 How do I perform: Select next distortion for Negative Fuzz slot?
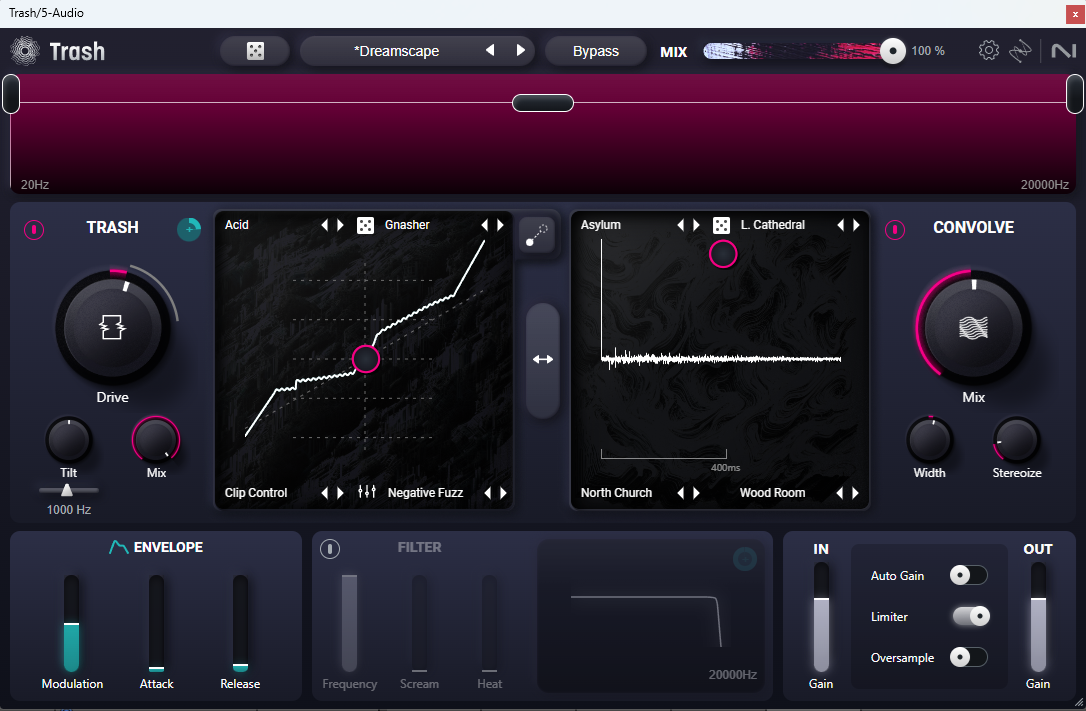[x=504, y=493]
